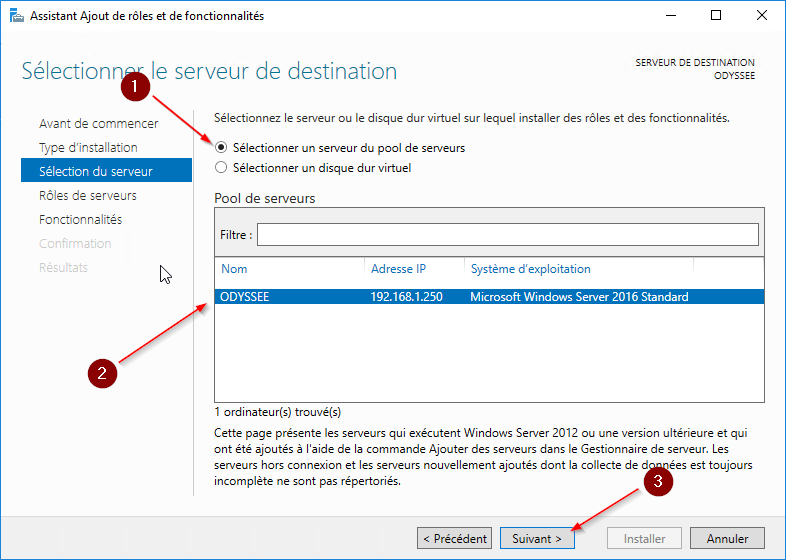
Task: Close the wizard with the X button
Action: tap(762, 16)
